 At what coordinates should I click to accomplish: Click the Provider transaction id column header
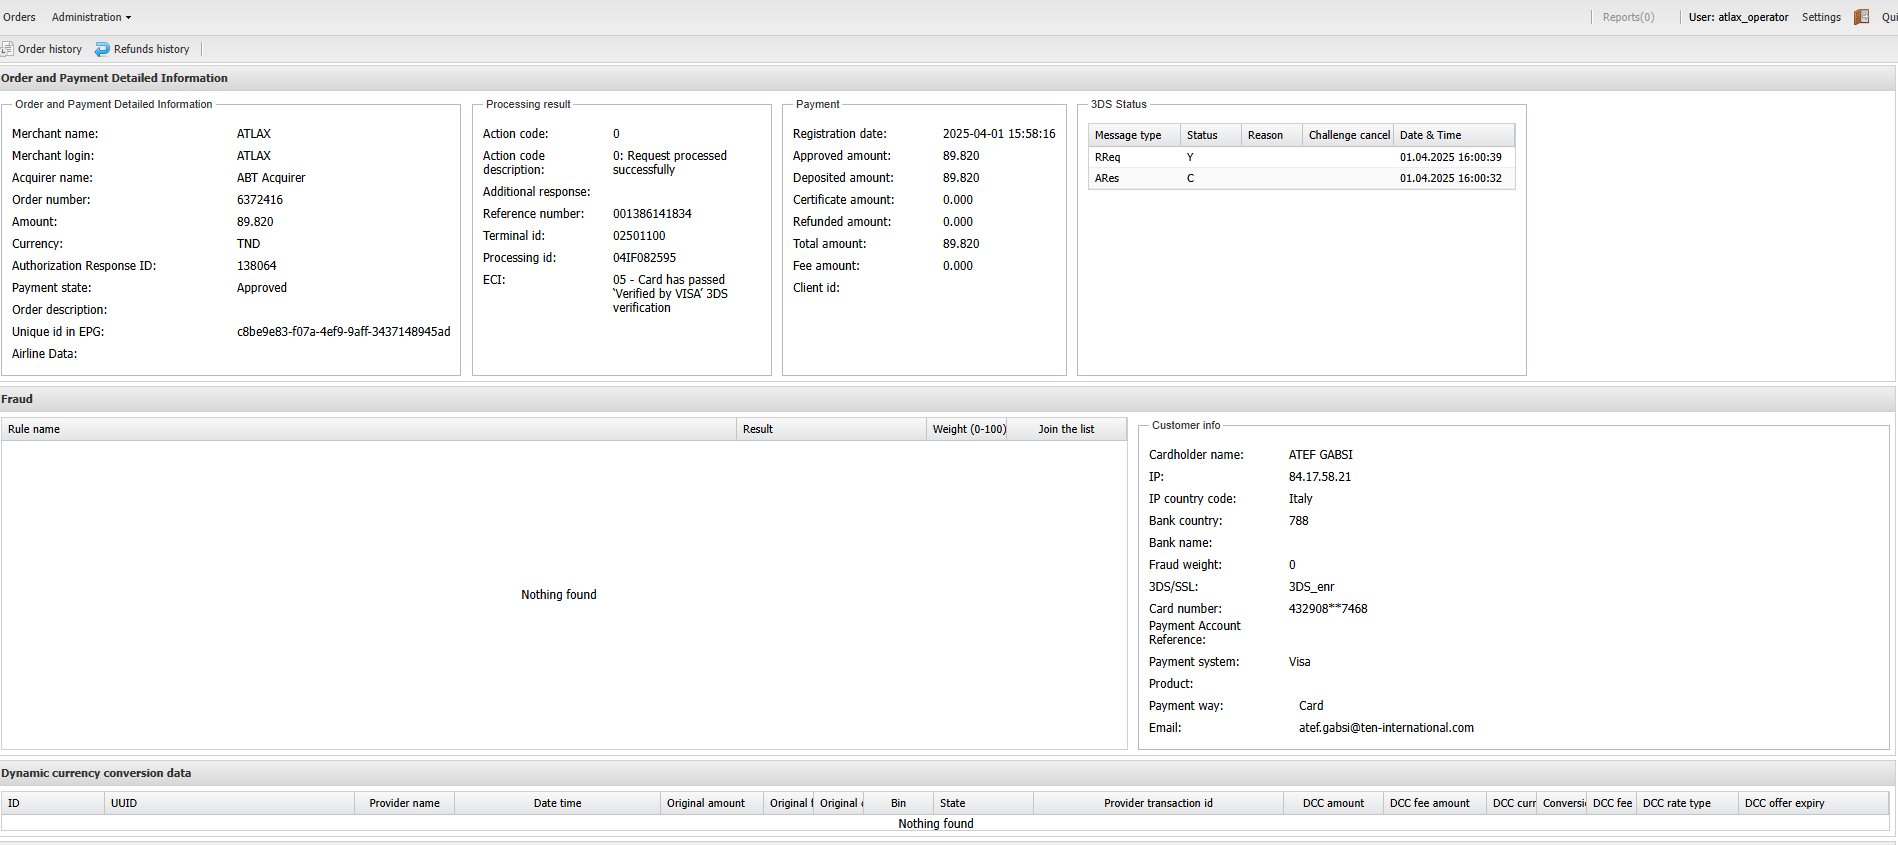pos(1158,803)
